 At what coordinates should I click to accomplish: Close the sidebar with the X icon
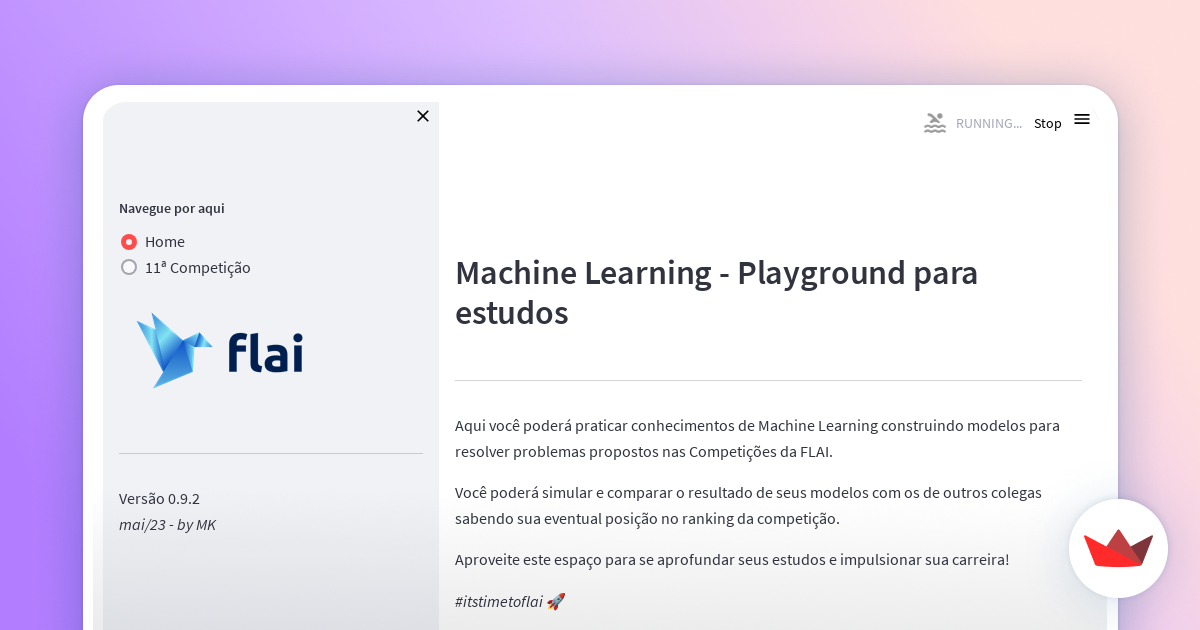pos(422,116)
